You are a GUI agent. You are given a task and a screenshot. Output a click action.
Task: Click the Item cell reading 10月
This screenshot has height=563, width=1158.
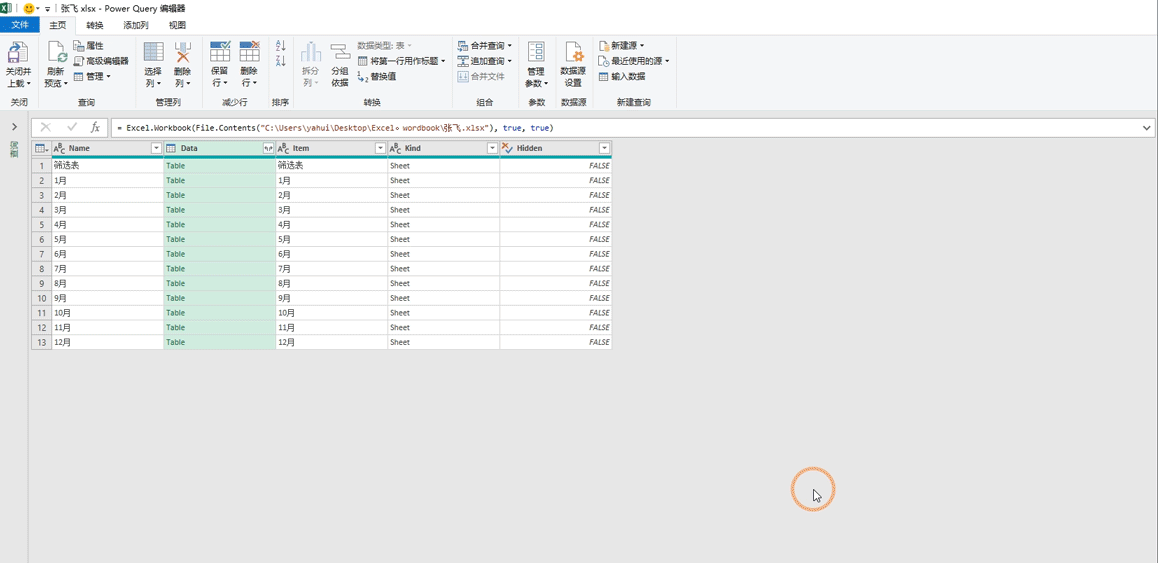point(332,313)
